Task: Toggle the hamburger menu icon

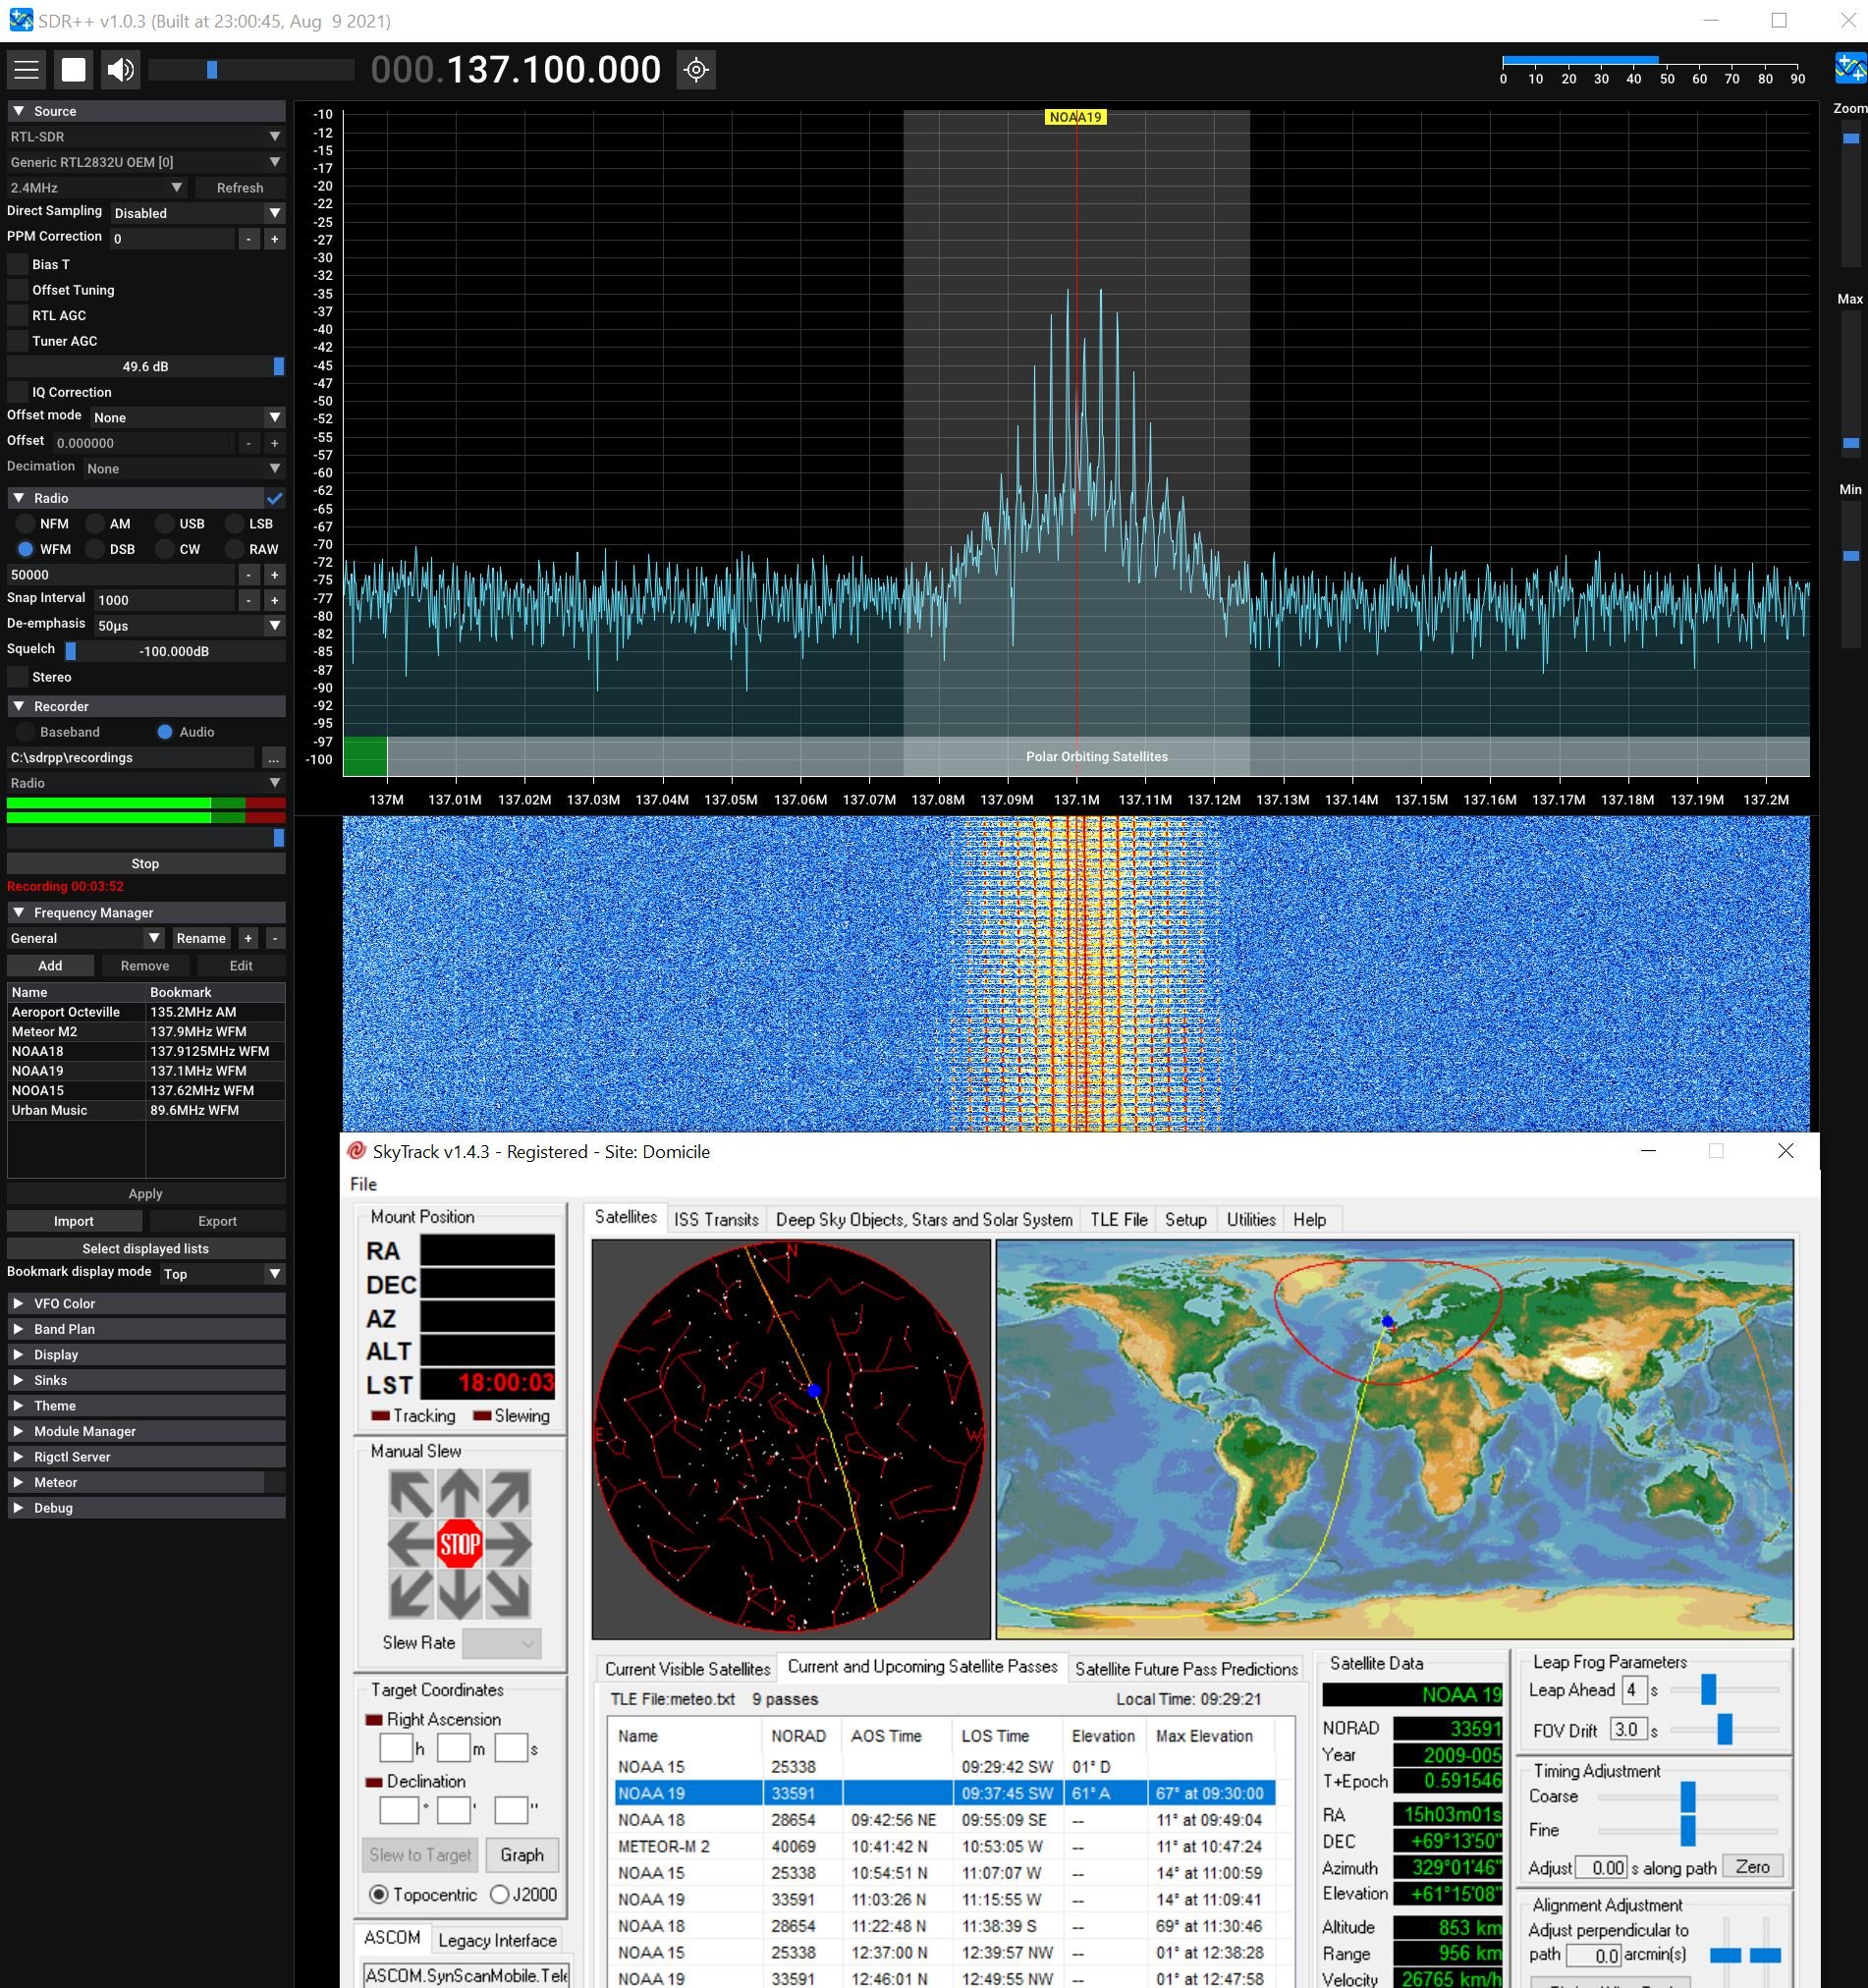Action: tap(27, 70)
